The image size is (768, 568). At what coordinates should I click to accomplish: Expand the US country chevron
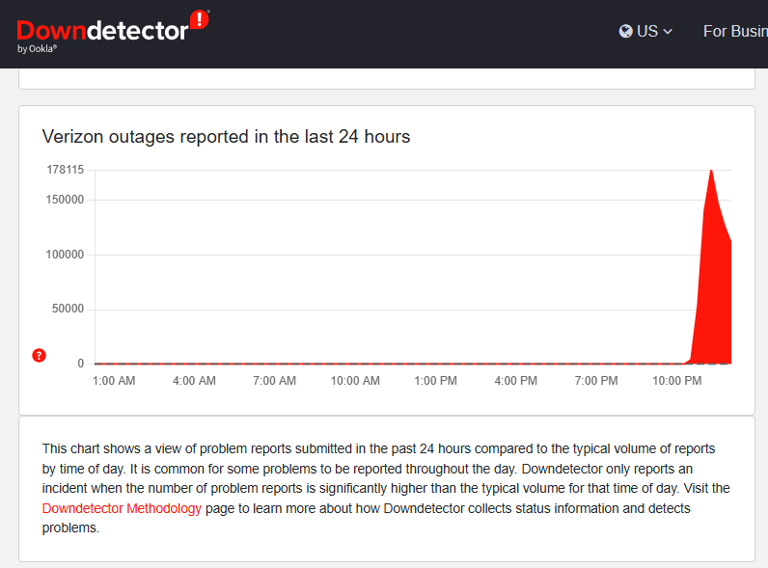[x=667, y=32]
